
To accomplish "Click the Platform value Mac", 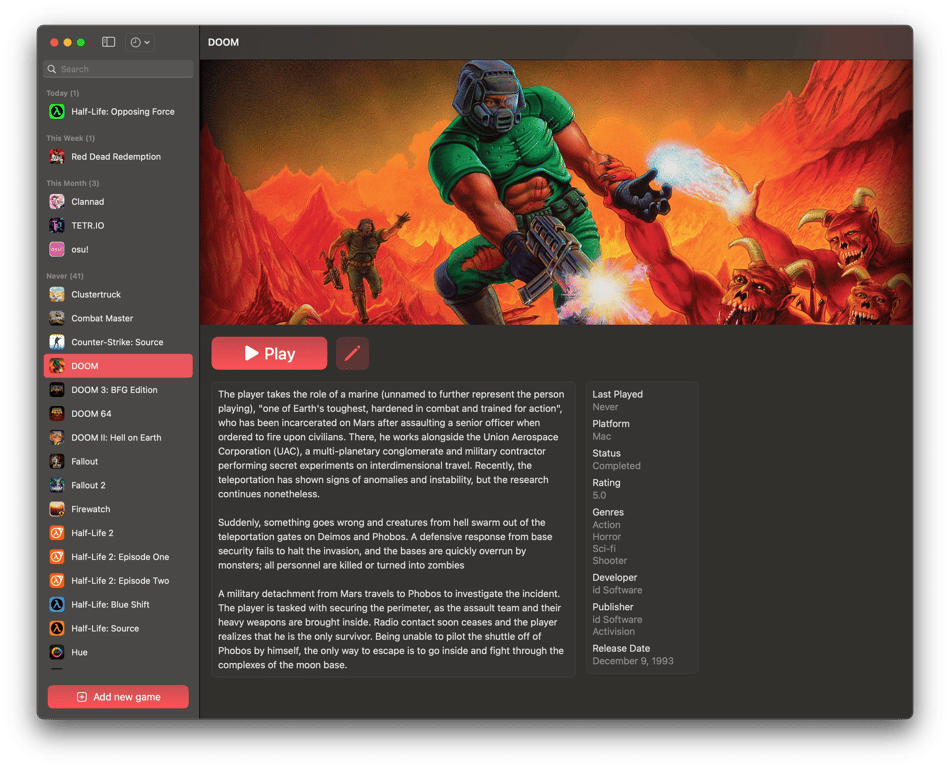I will [602, 436].
